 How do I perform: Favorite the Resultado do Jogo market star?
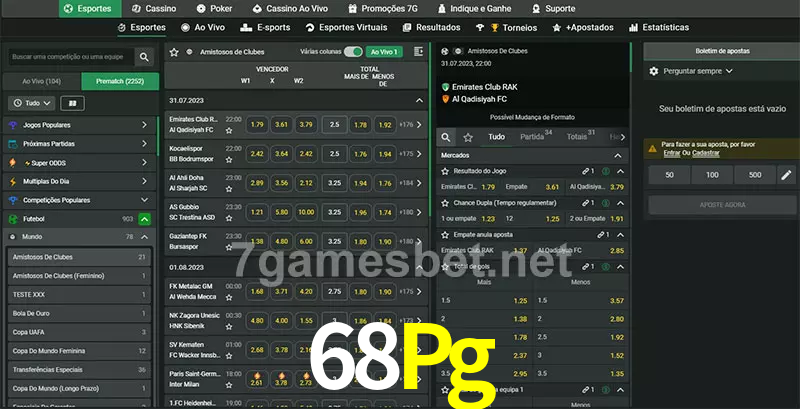point(606,172)
